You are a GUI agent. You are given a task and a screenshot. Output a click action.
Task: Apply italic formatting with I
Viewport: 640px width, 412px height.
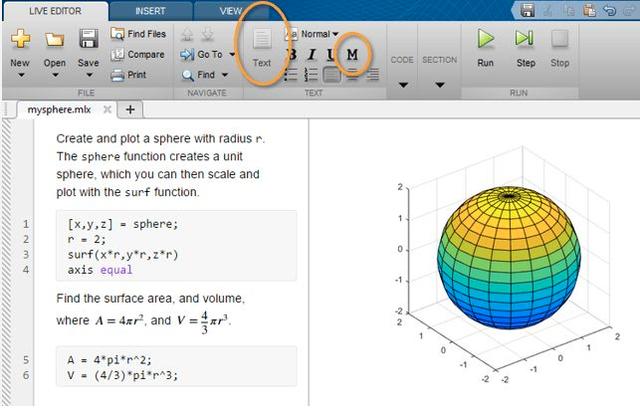312,54
